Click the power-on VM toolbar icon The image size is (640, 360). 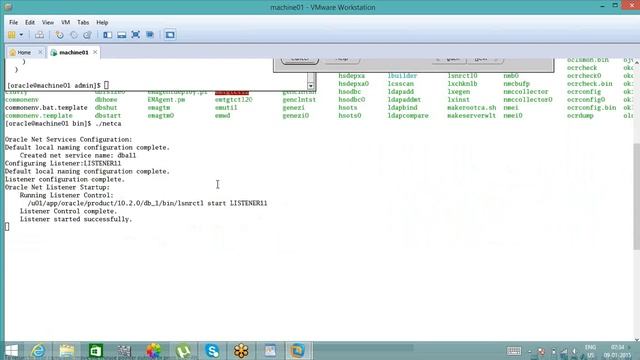coord(12,35)
